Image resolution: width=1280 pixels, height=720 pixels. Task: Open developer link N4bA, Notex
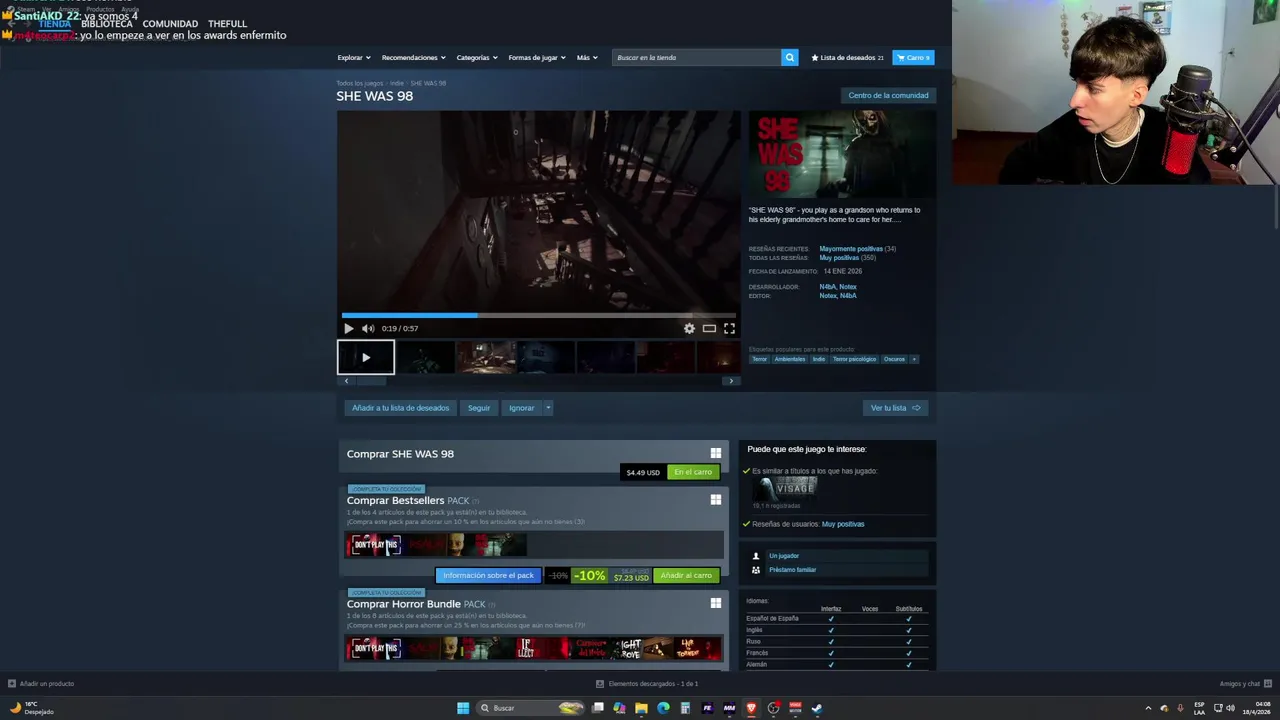tap(838, 287)
